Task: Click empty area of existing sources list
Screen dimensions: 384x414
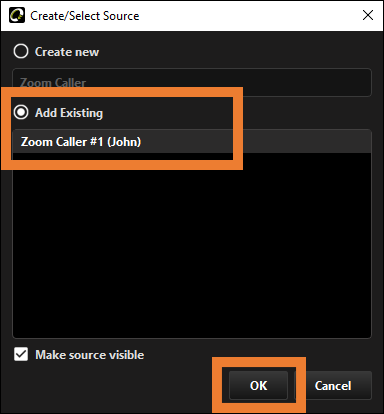Action: [x=192, y=245]
